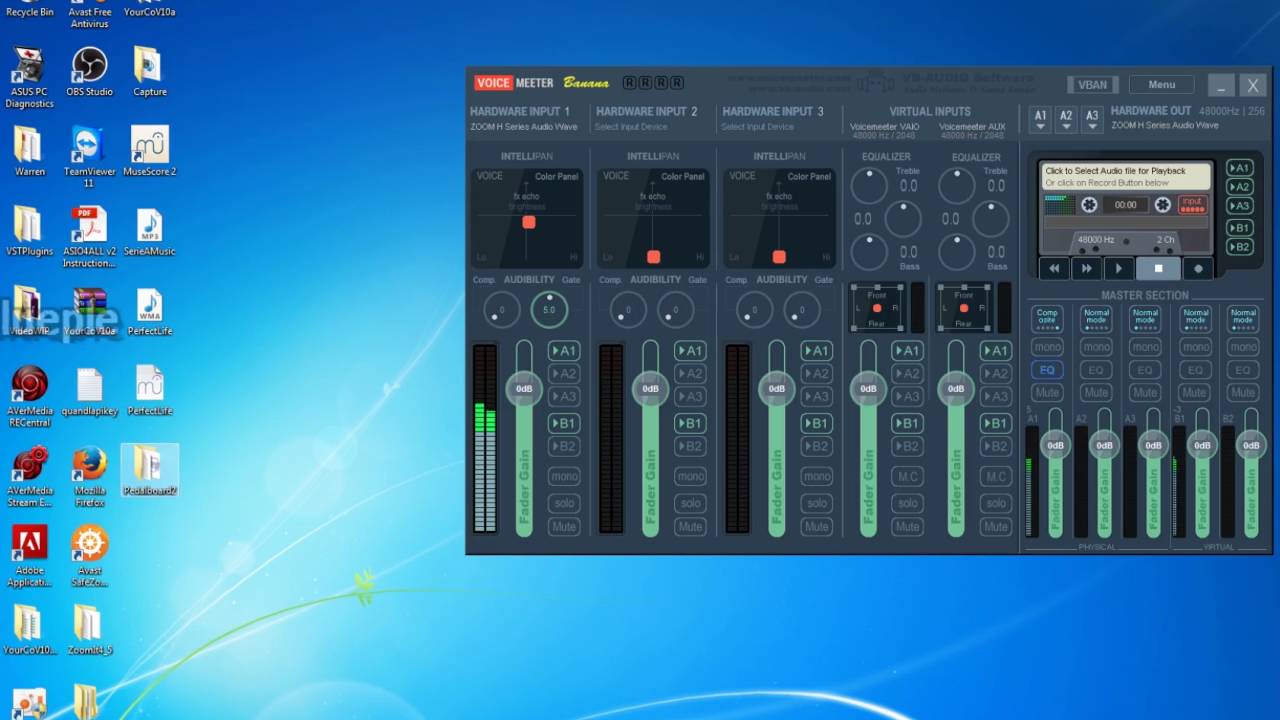Enable recorder routing to bus A3
Viewport: 1280px width, 720px height.
tap(1239, 206)
